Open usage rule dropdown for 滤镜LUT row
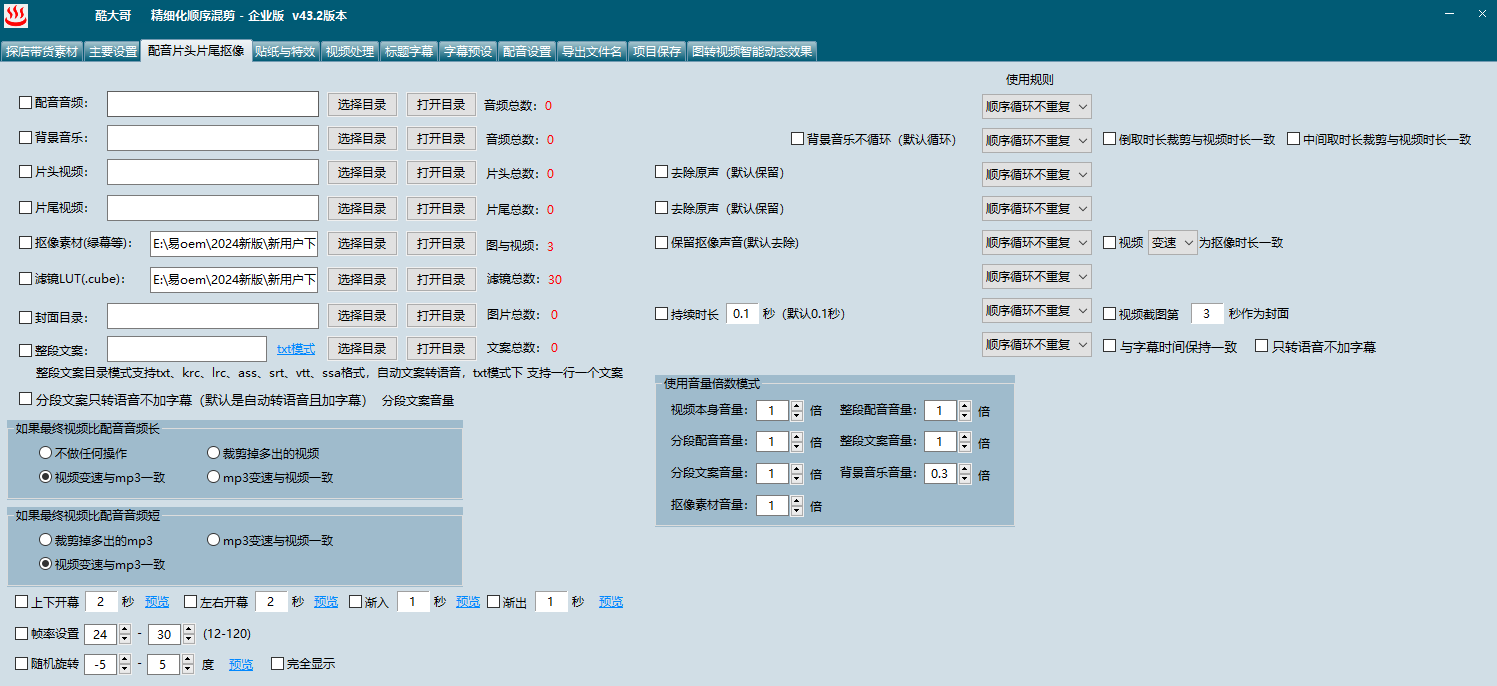 click(x=1036, y=276)
